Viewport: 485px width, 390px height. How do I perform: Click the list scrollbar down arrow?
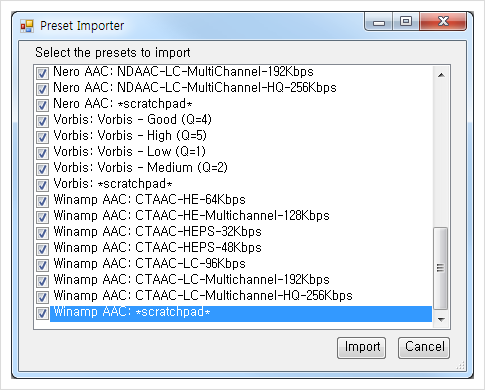tap(441, 320)
